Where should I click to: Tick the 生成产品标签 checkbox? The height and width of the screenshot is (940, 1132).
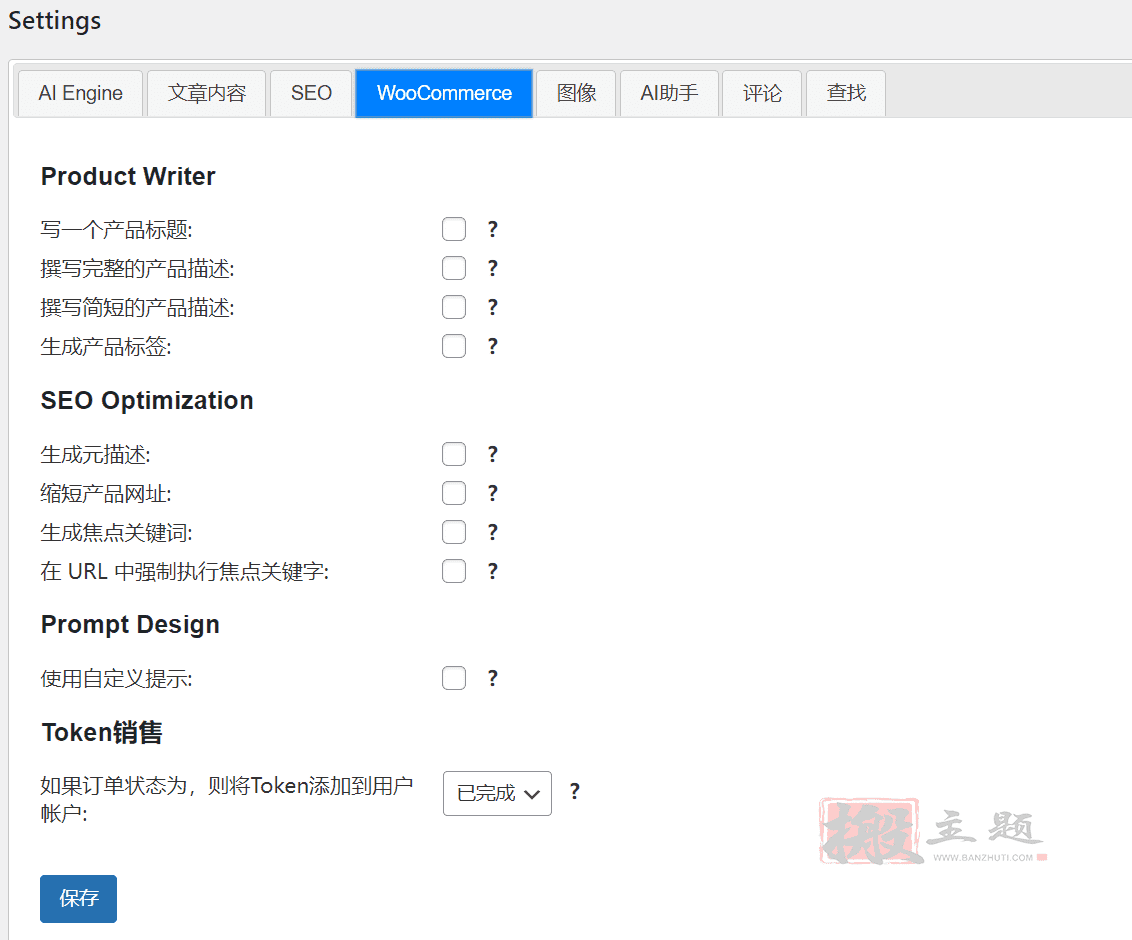(454, 347)
